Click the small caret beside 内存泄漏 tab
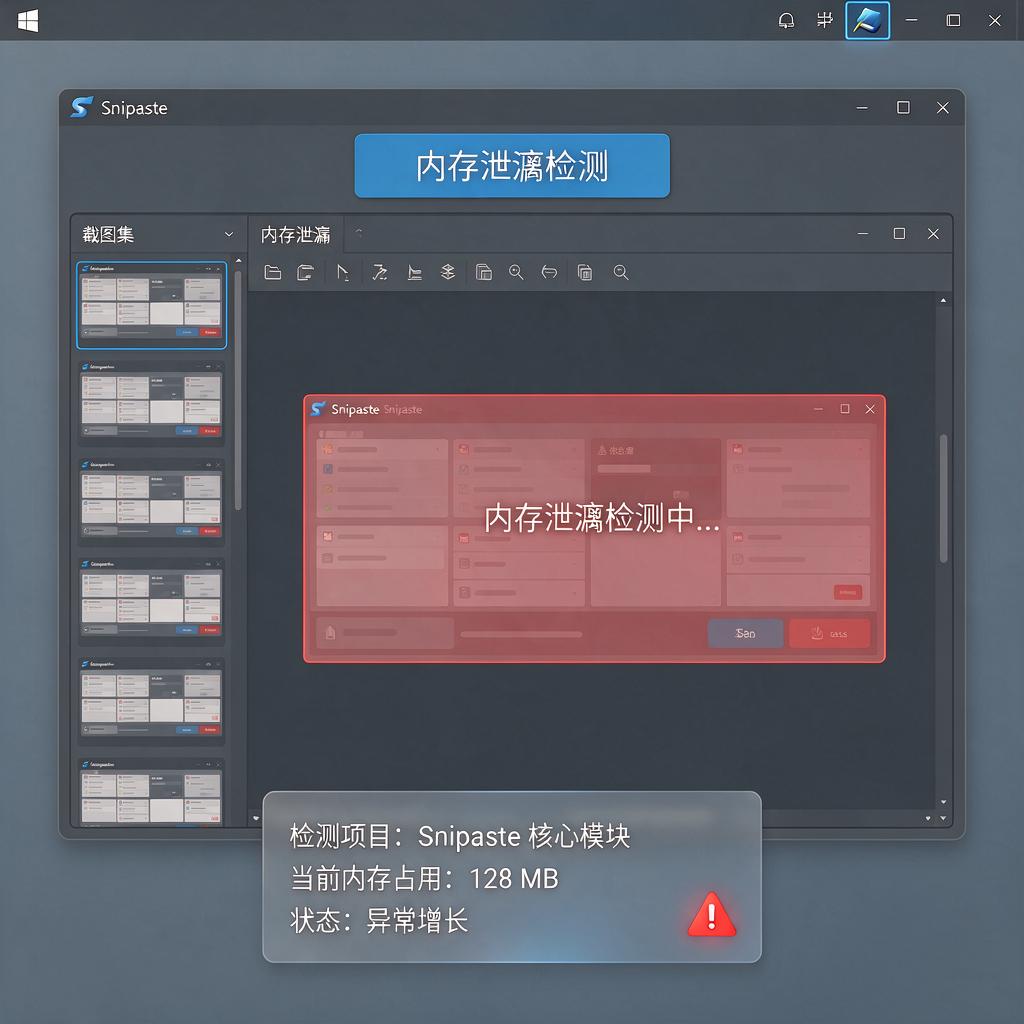 (x=359, y=231)
